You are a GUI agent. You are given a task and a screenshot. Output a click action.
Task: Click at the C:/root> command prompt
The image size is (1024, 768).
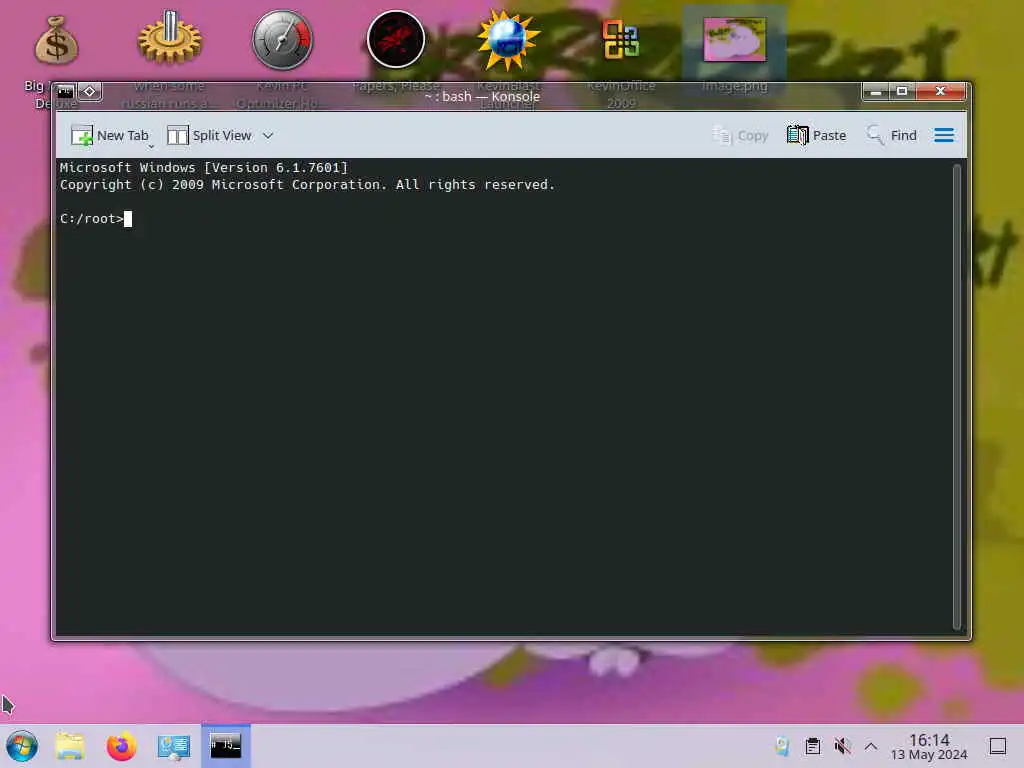point(92,219)
